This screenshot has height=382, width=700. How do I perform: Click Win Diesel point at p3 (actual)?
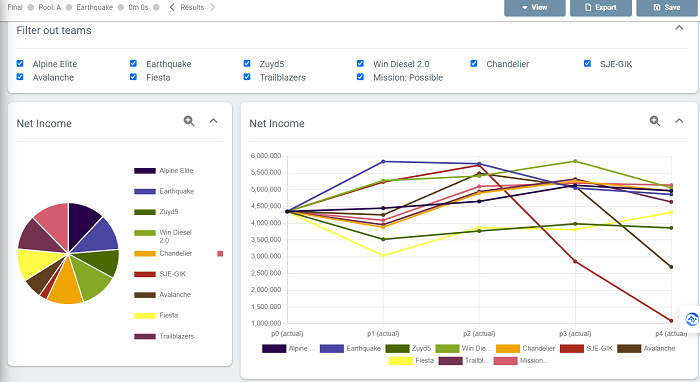pos(575,161)
